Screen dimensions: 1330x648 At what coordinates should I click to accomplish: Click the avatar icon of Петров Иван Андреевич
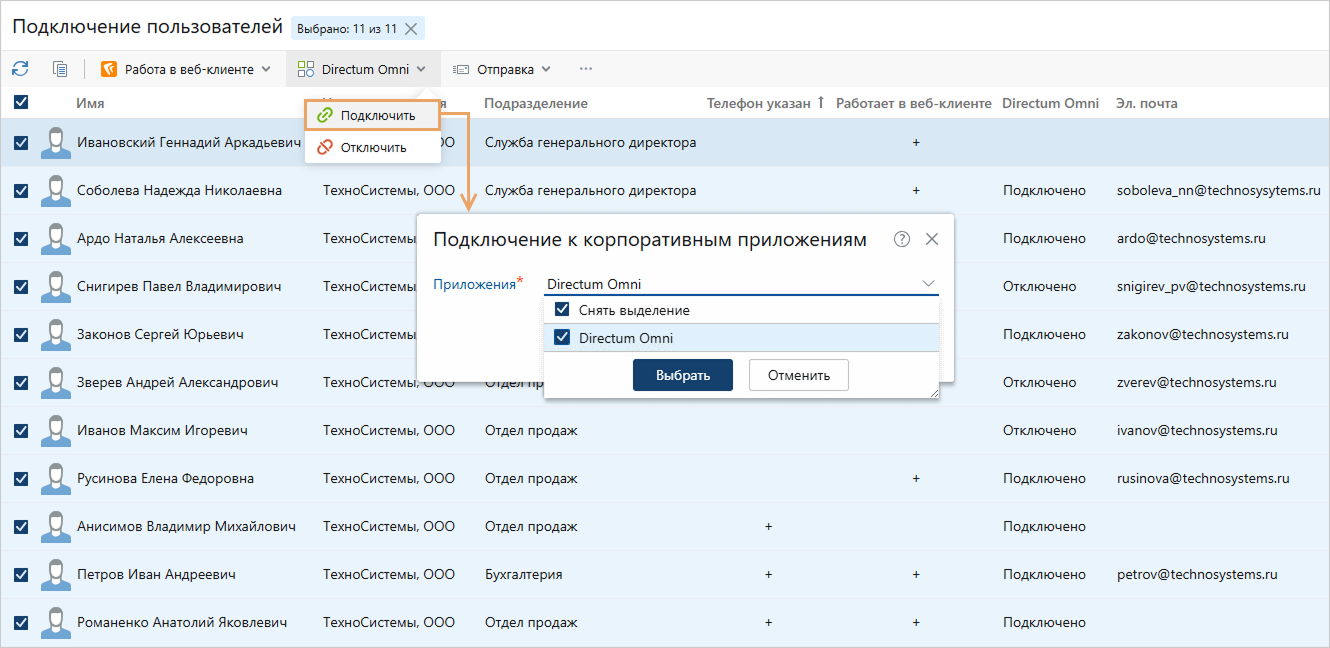[x=56, y=575]
